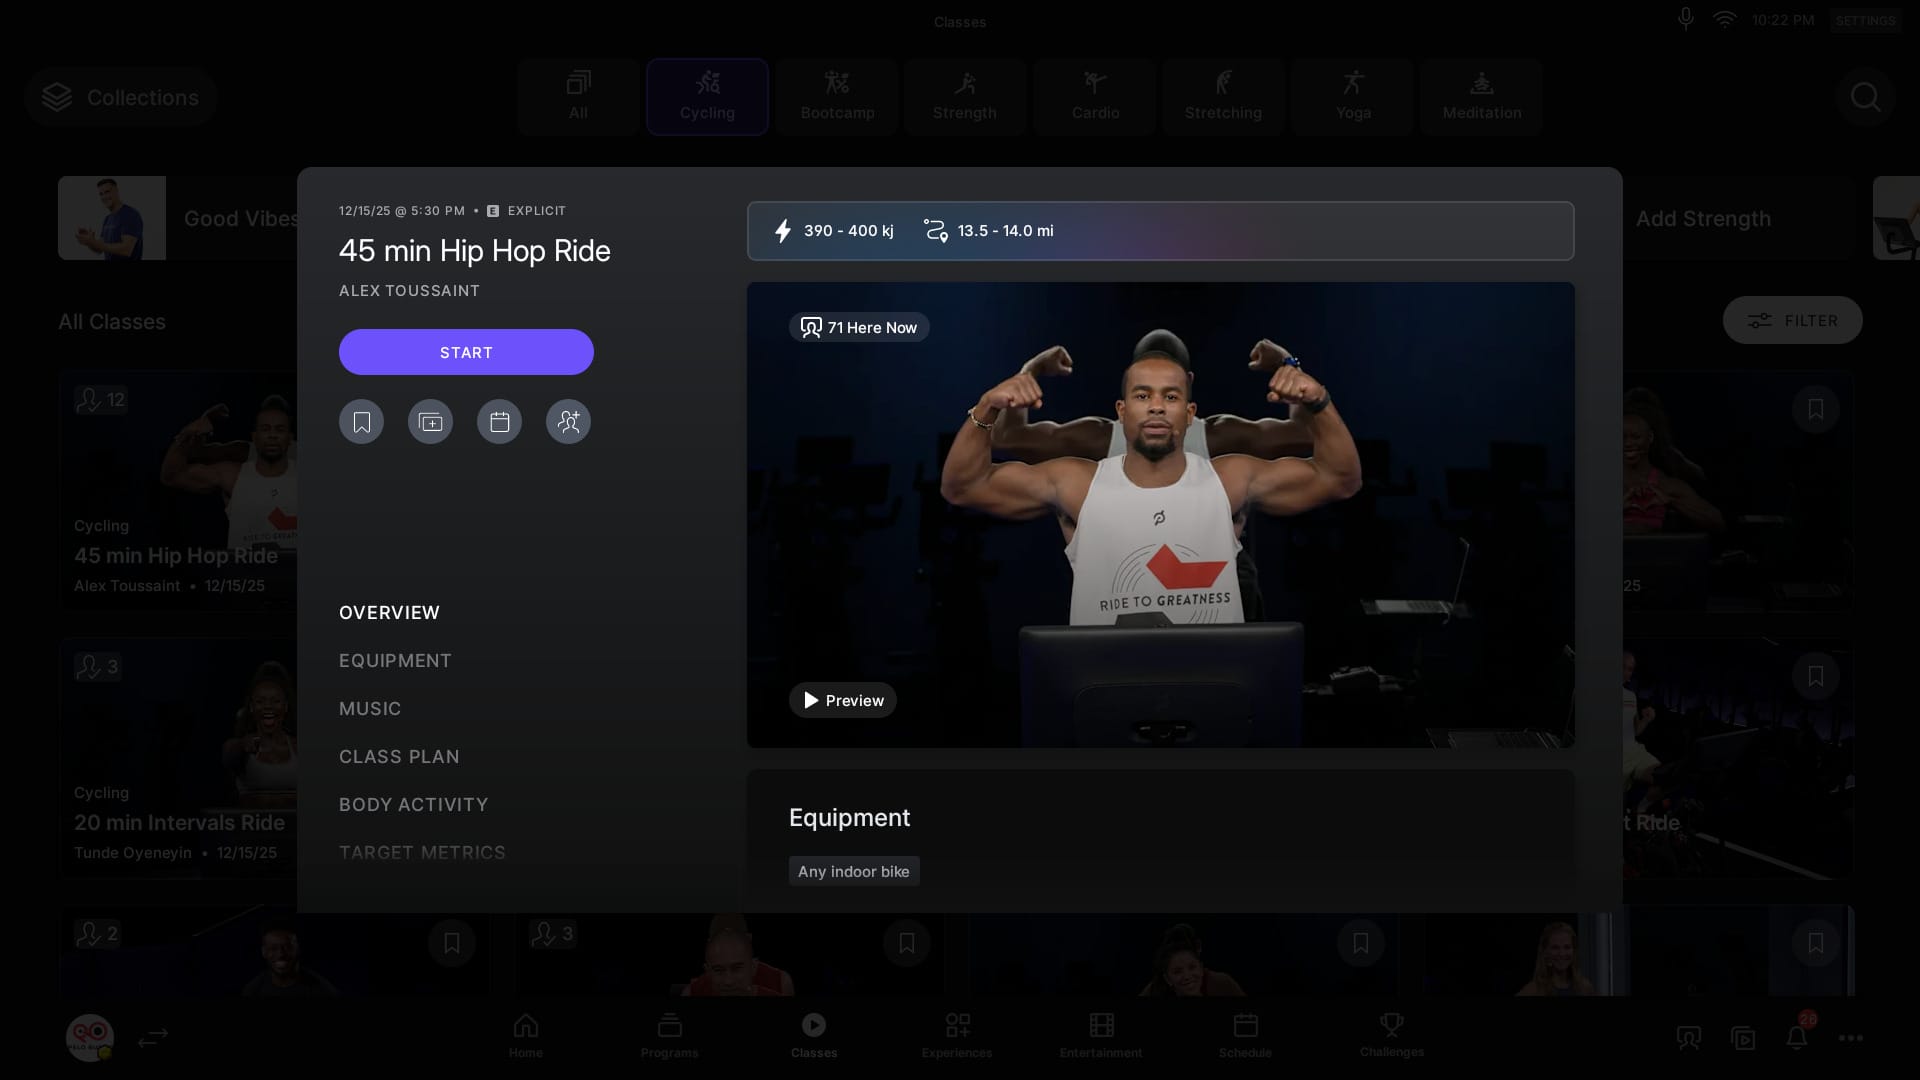
Task: Open the CLASS PLAN section
Action: (399, 757)
